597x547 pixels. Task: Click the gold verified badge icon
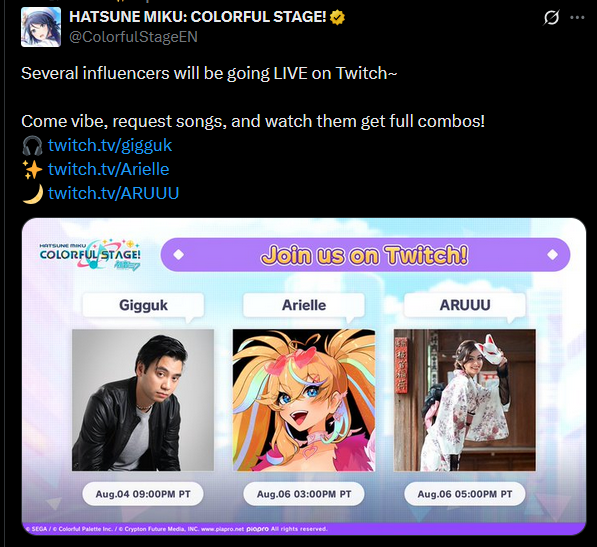[337, 17]
